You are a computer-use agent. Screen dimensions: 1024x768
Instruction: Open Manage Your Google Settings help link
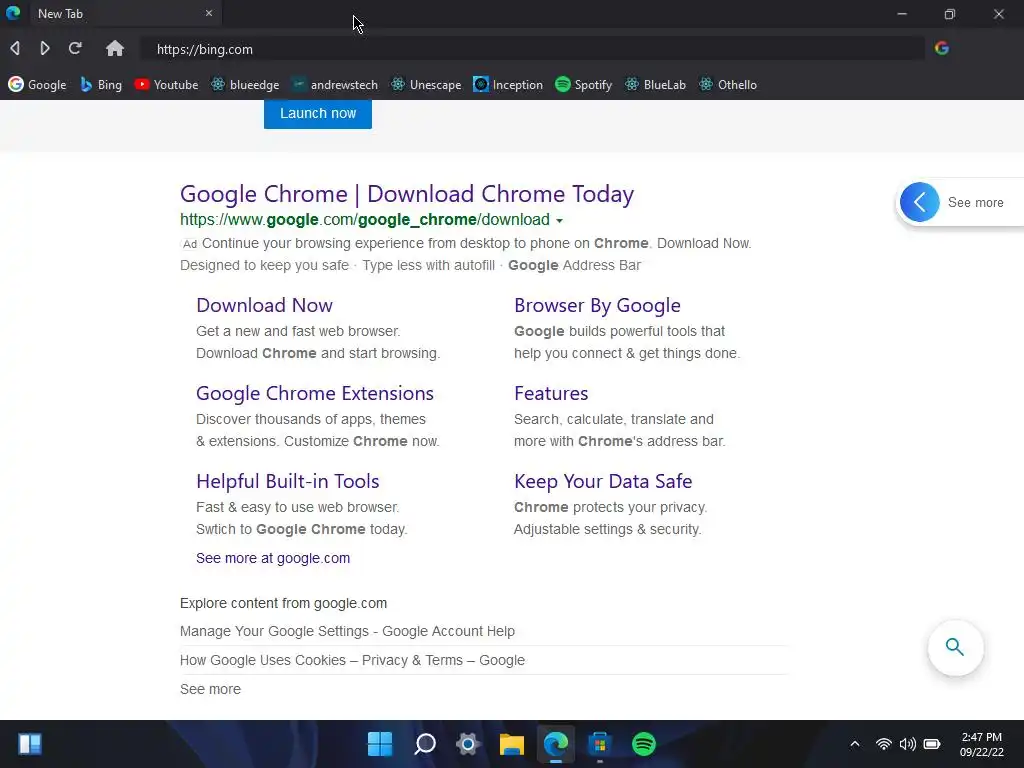coord(347,632)
